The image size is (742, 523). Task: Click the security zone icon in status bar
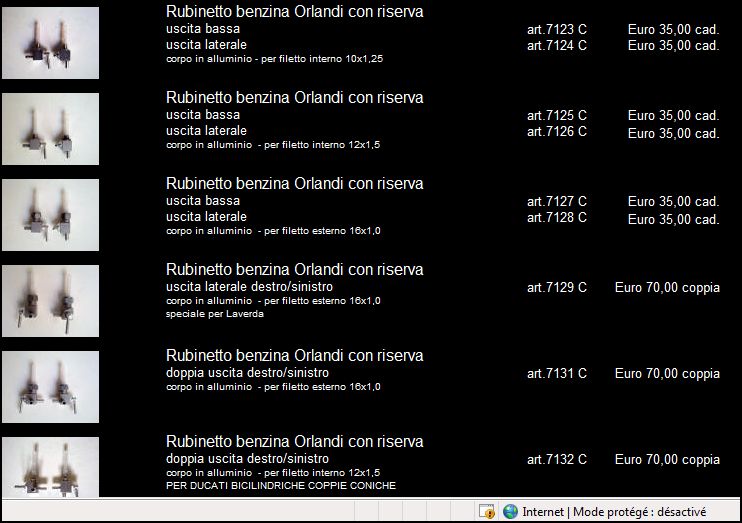[486, 512]
